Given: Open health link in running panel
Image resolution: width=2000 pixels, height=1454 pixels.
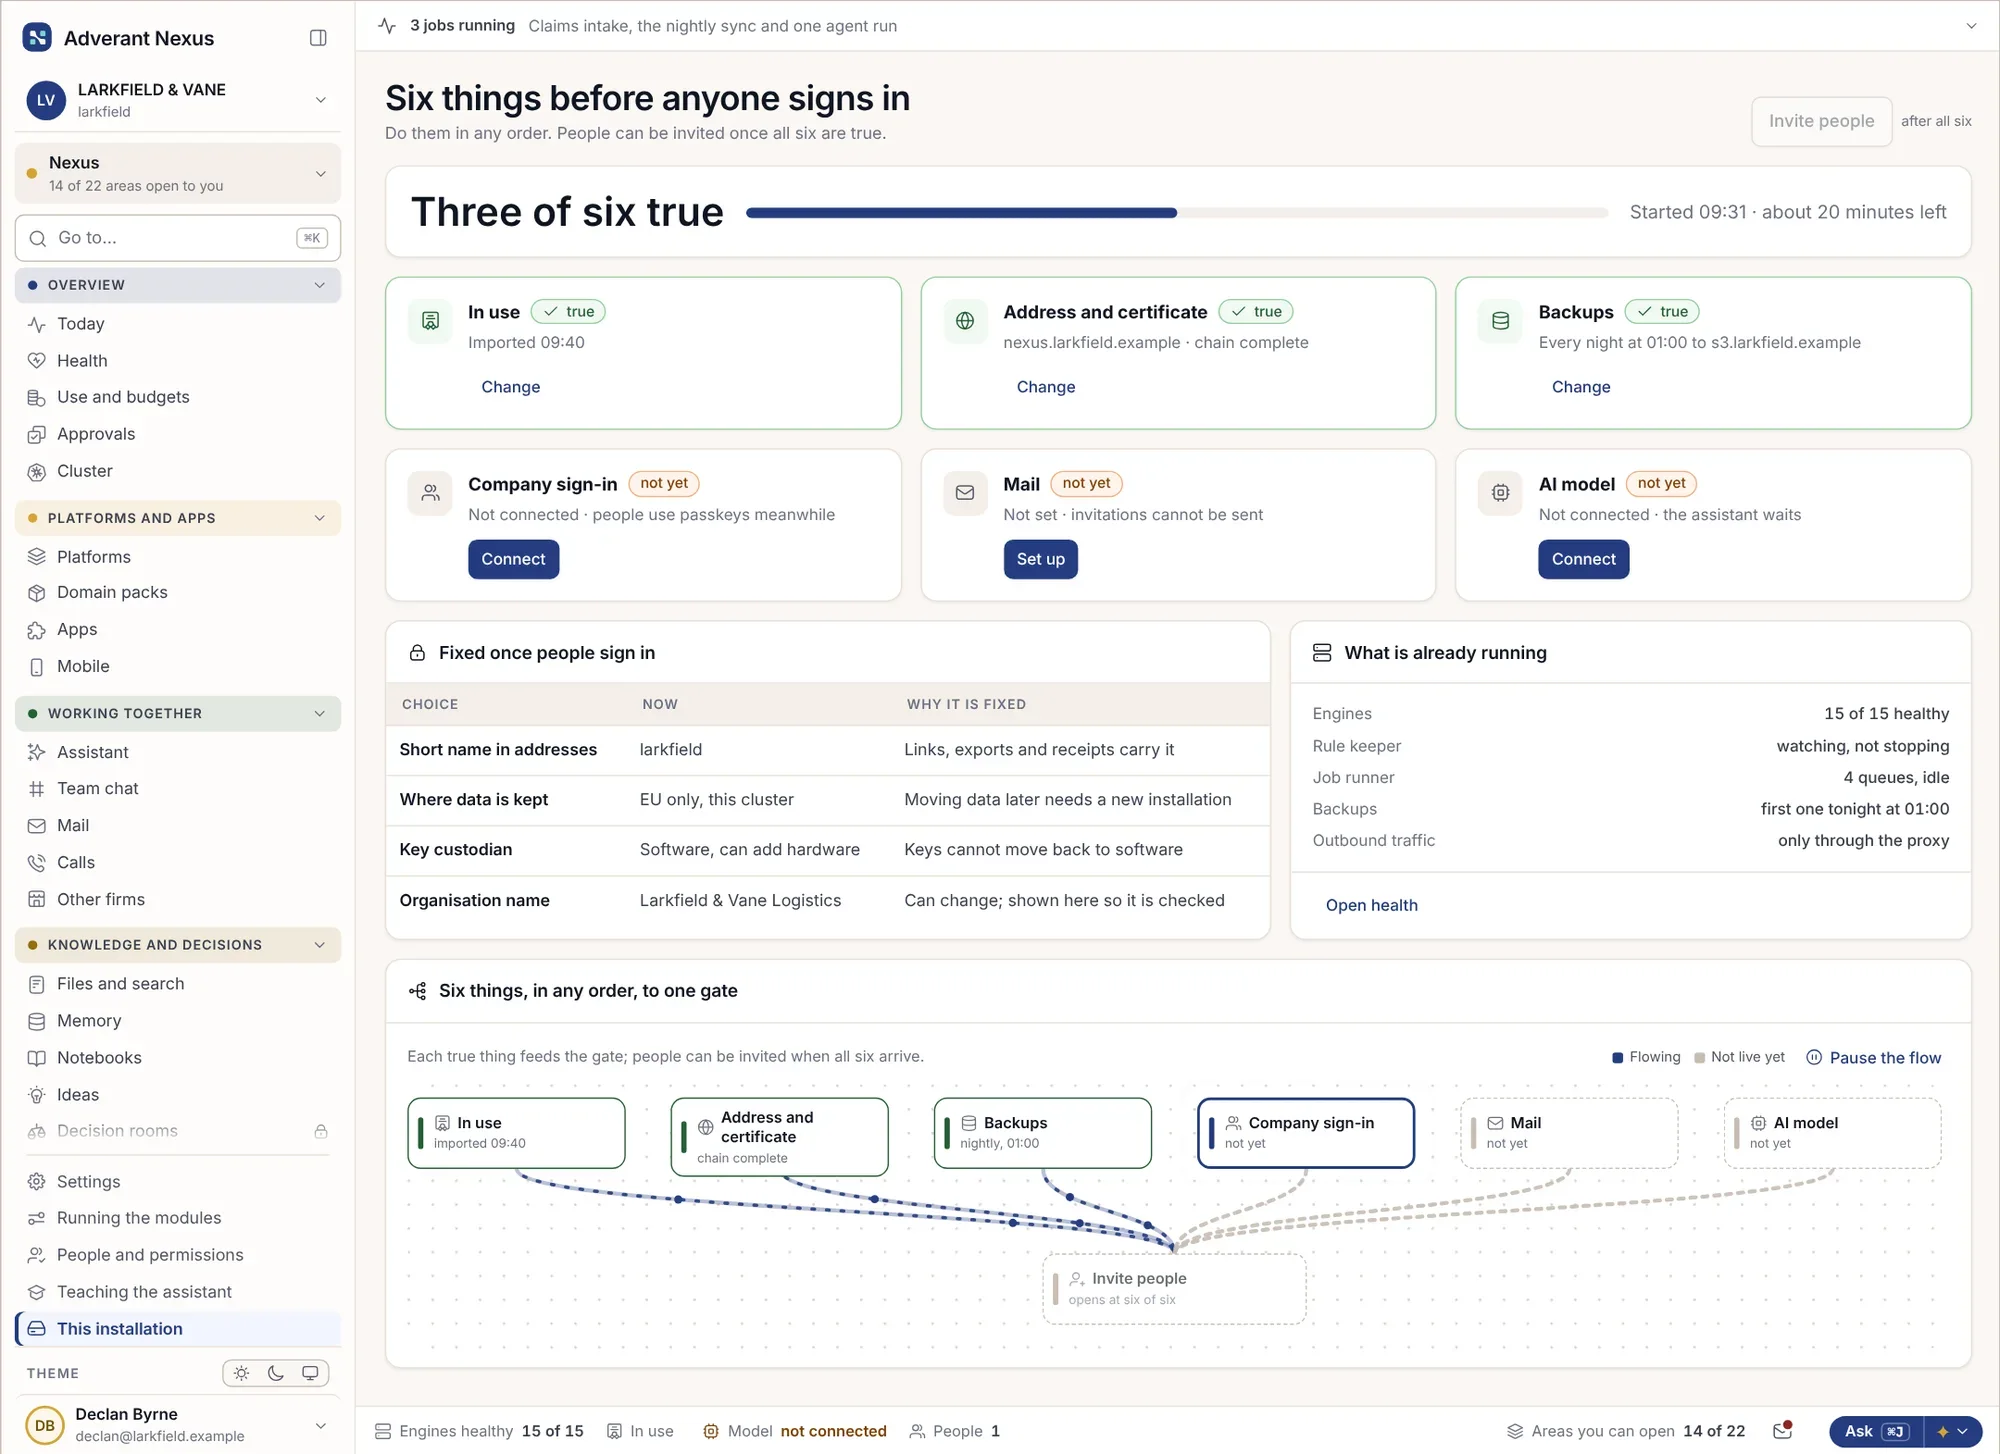Looking at the screenshot, I should [1371, 905].
